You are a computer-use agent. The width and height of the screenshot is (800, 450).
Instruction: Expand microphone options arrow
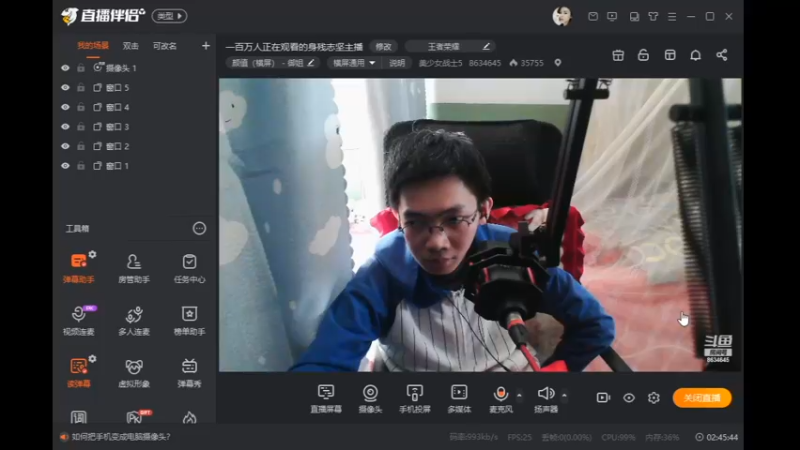click(519, 395)
